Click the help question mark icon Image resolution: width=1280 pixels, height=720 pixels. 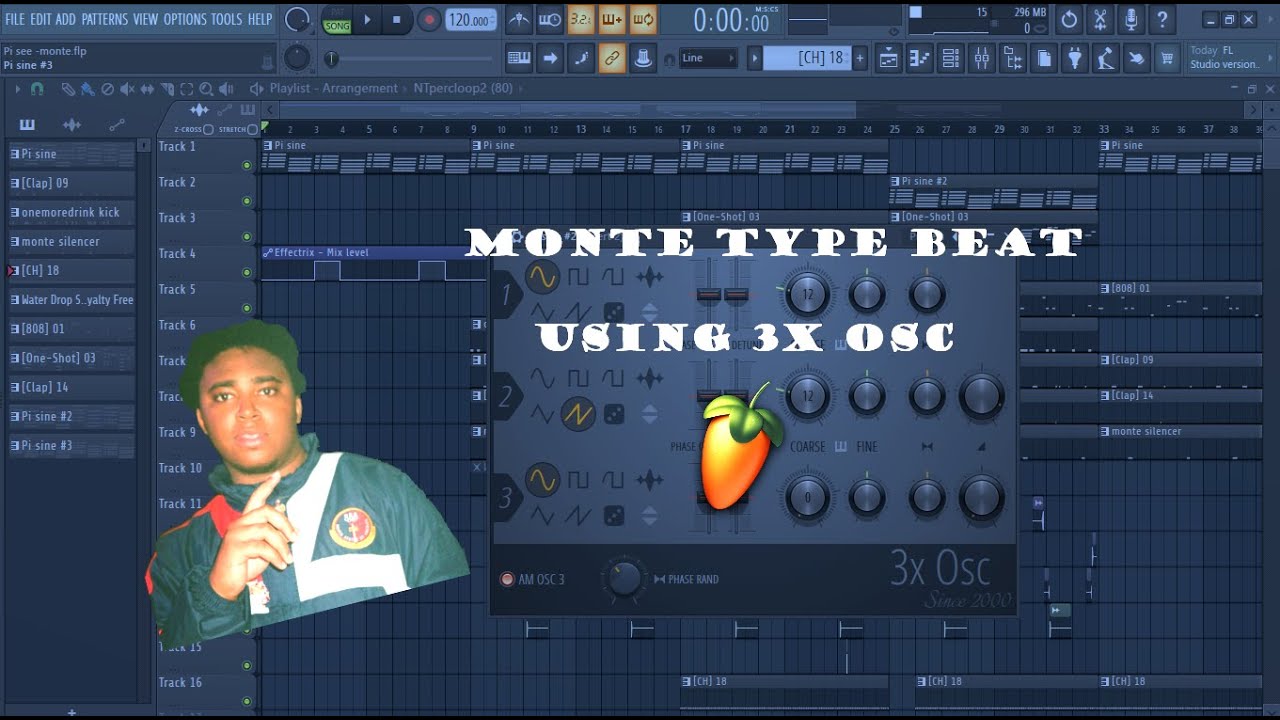coord(1162,19)
